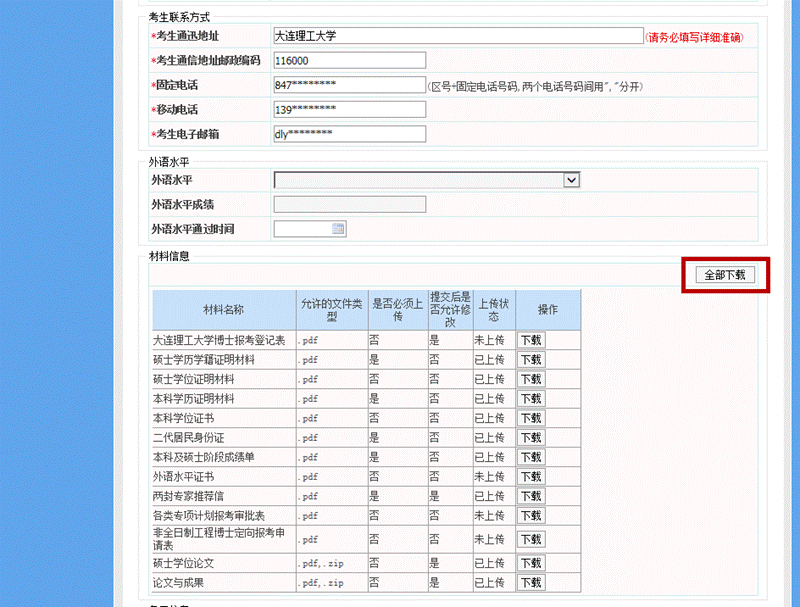Download 硕士学历学籍证明材料 file
This screenshot has width=800, height=607.
530,359
